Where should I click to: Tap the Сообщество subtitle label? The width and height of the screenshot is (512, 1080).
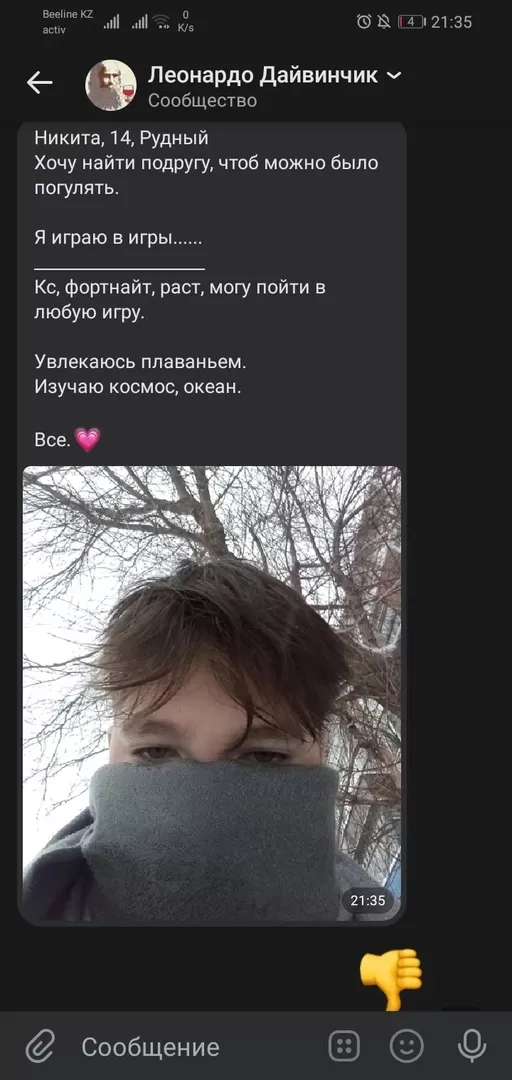pos(203,101)
